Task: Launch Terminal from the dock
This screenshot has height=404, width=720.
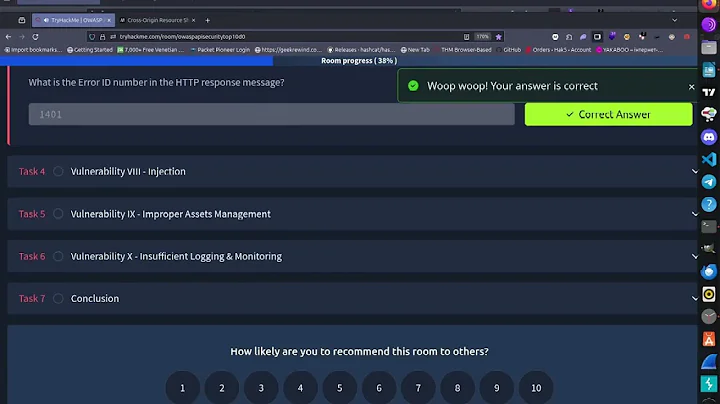Action: [x=709, y=227]
